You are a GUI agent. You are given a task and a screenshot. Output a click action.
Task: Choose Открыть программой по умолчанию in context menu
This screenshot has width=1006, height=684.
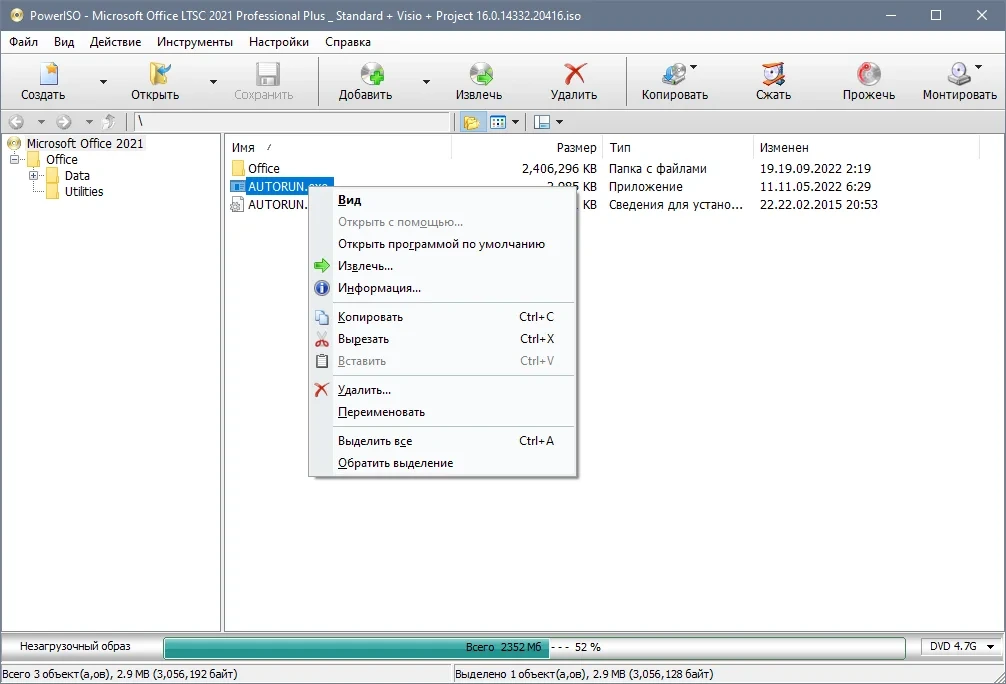tap(442, 244)
